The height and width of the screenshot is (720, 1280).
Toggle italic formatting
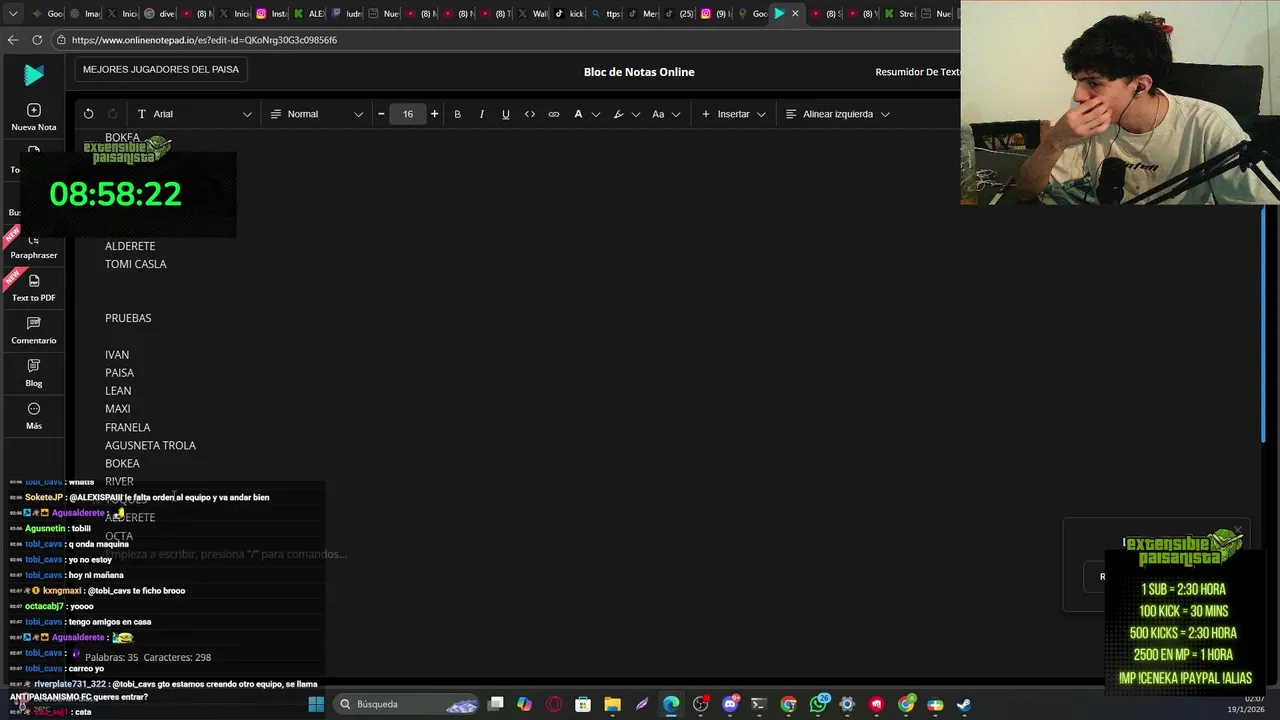click(x=482, y=114)
